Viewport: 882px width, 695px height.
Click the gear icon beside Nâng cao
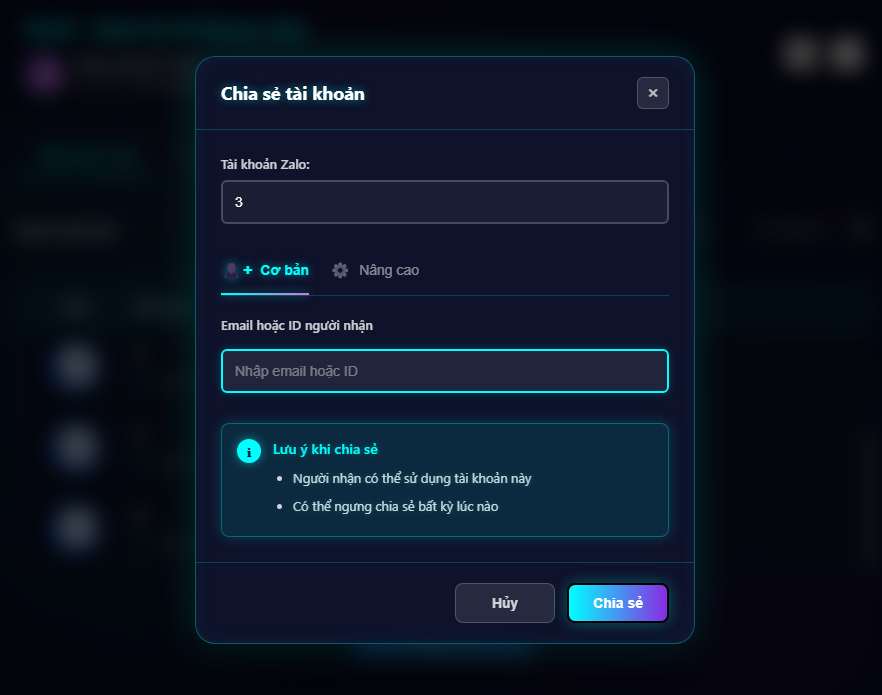click(x=340, y=270)
